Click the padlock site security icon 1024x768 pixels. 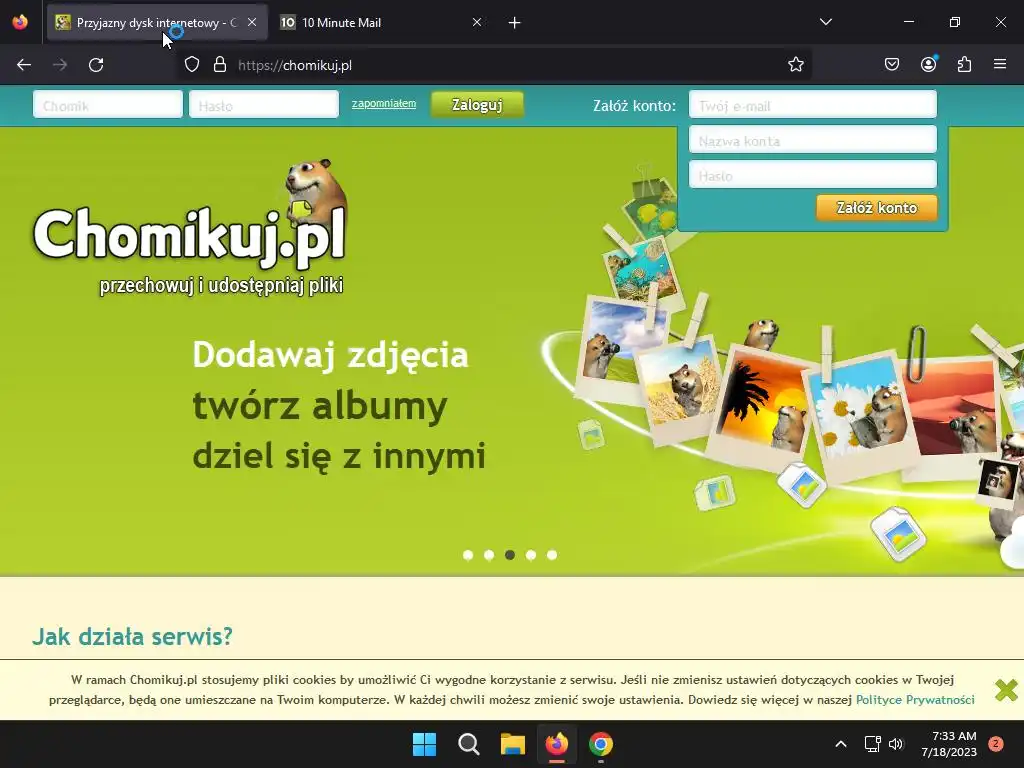tap(220, 65)
